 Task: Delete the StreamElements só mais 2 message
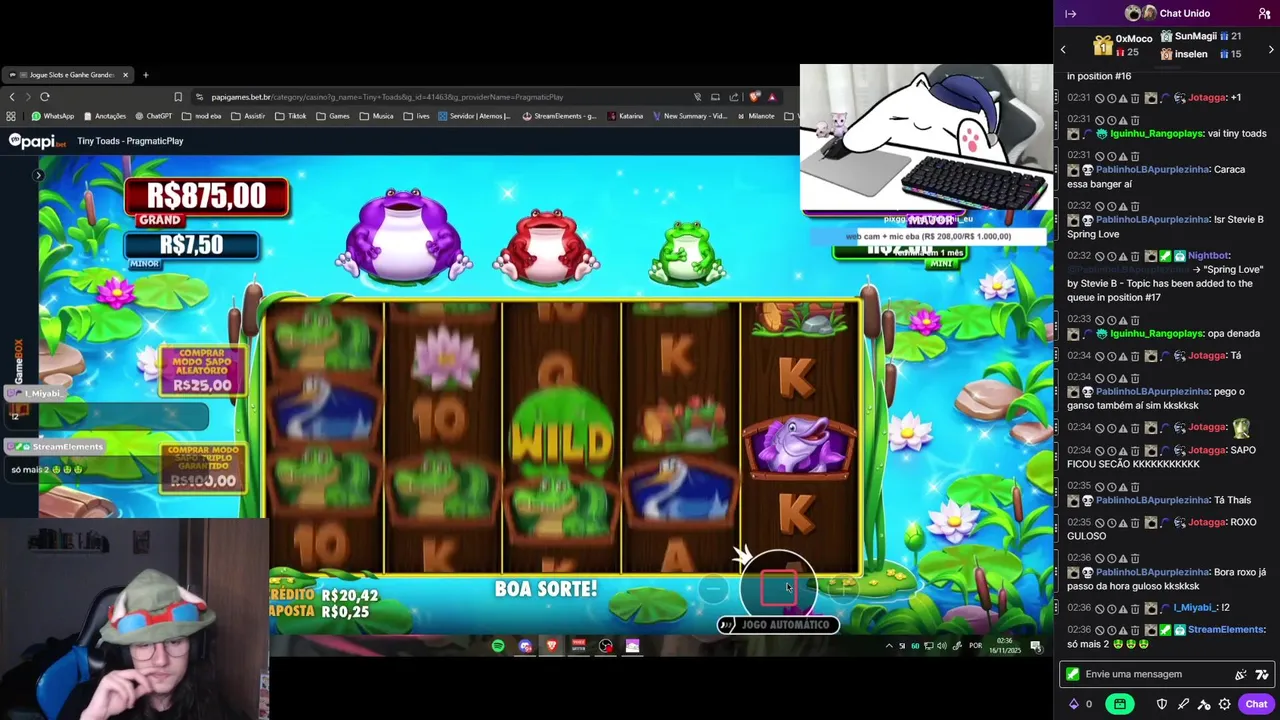point(1135,630)
